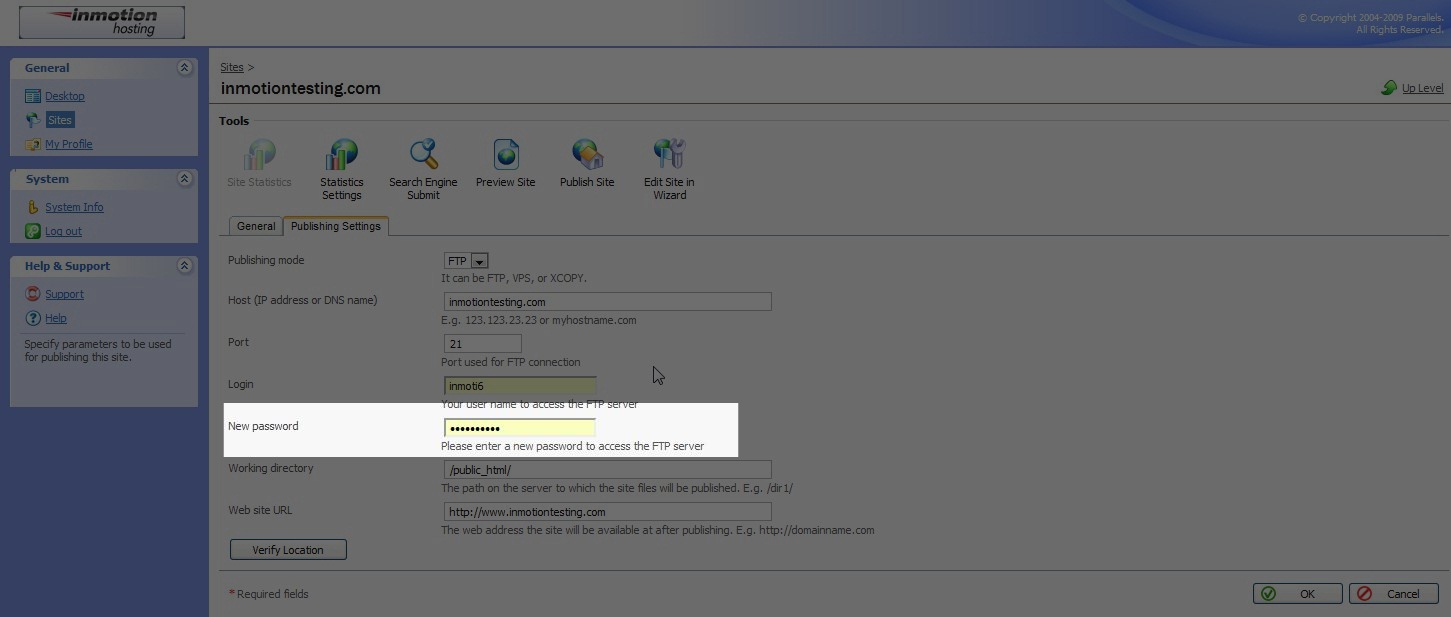Click the Publish Site label
This screenshot has height=617, width=1451.
[x=587, y=182]
